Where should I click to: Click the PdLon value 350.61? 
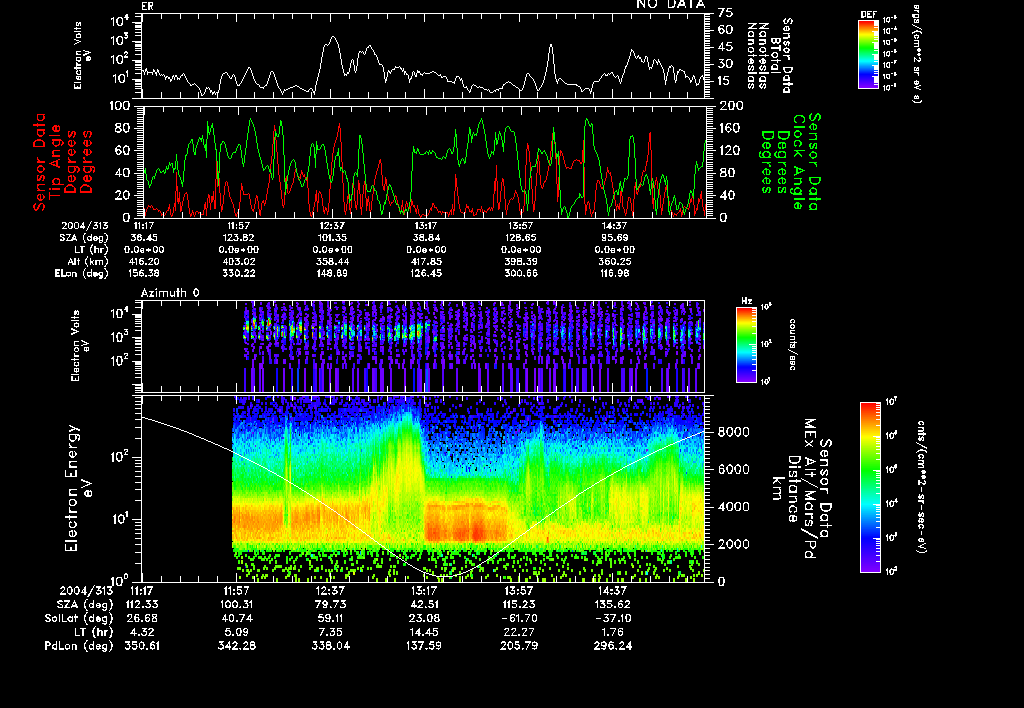click(141, 646)
